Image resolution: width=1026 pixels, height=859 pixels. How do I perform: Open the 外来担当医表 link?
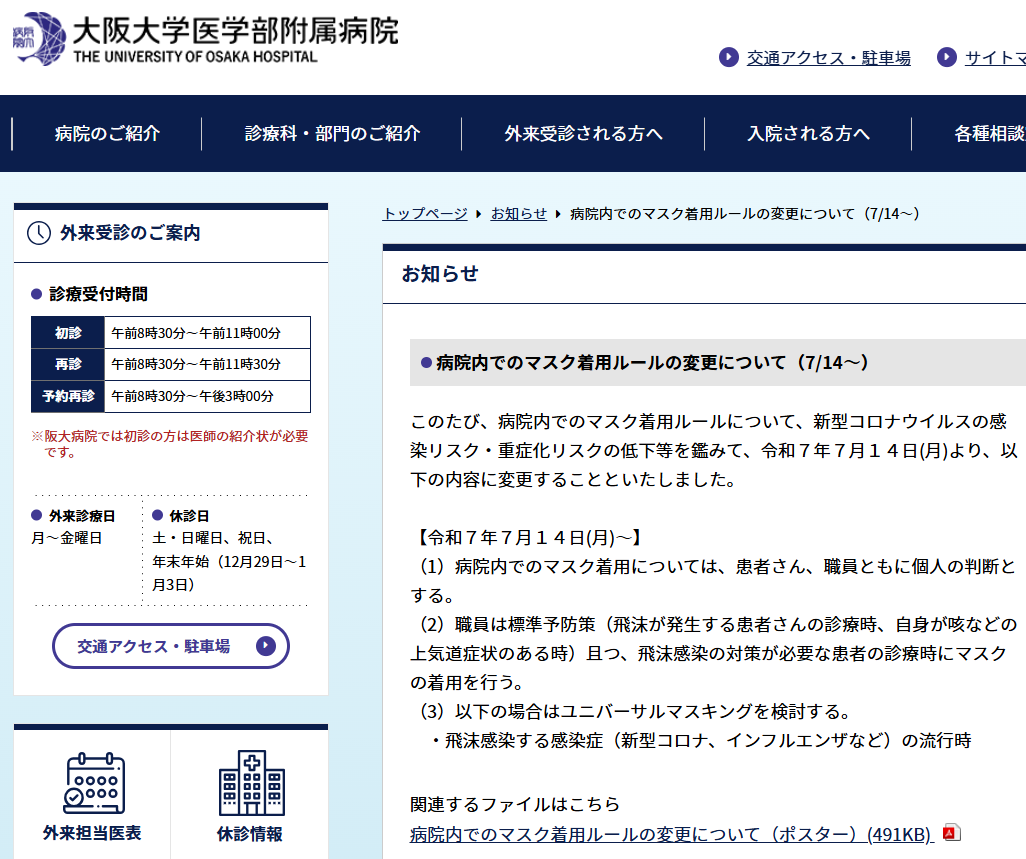click(92, 833)
